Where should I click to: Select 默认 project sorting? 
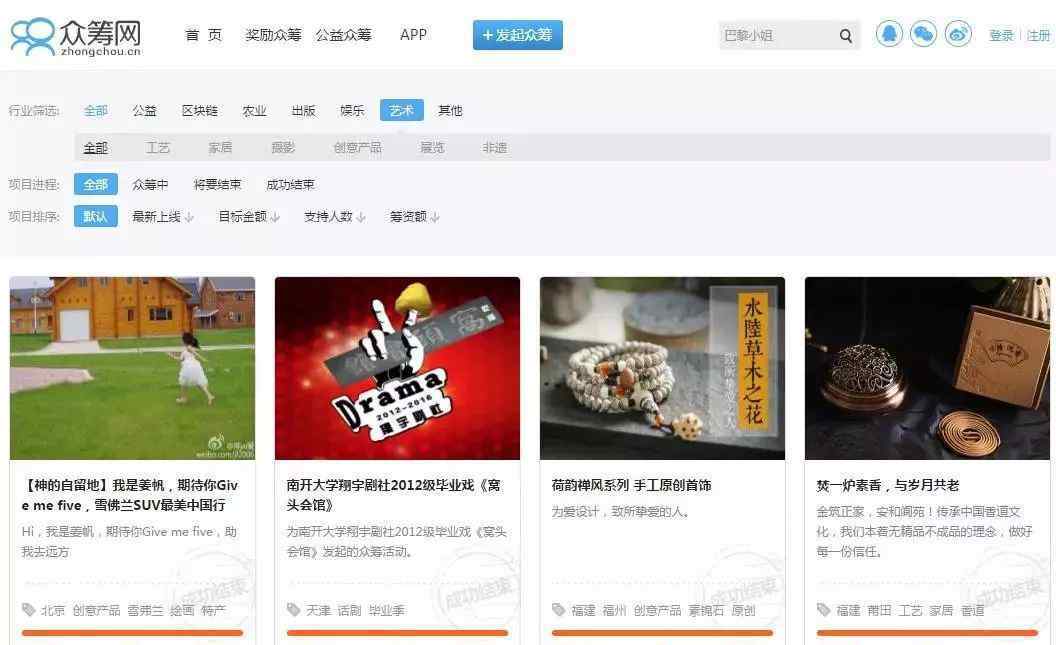pos(96,216)
